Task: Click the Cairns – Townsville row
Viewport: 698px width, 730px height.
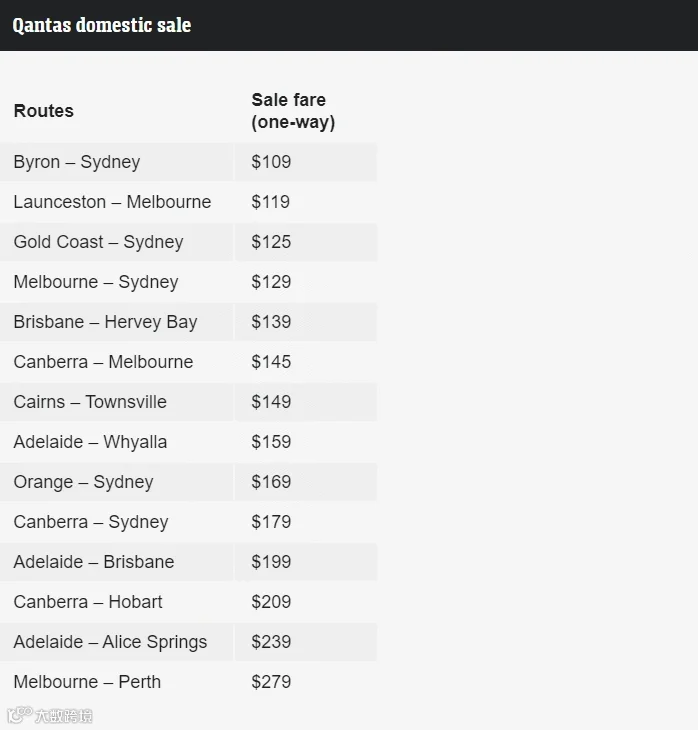Action: tap(188, 402)
